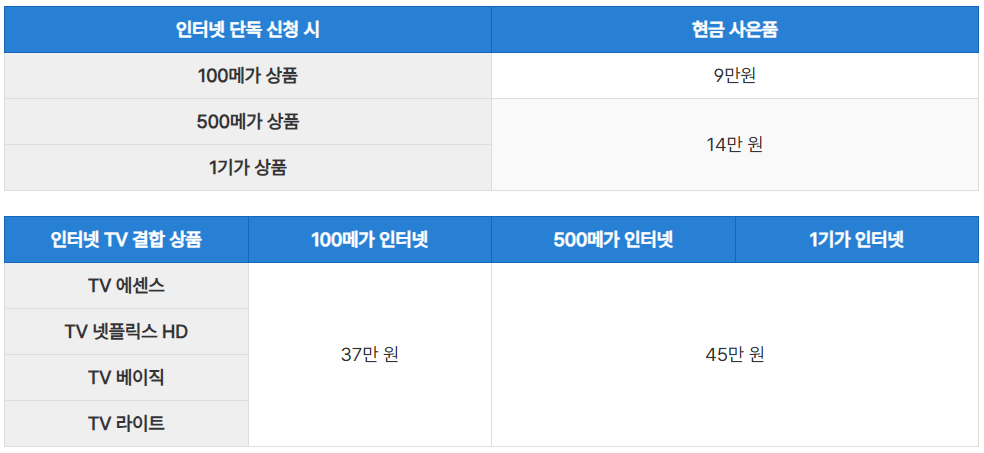Click the 인터넷 단독 신청 시 header cell

(248, 29)
